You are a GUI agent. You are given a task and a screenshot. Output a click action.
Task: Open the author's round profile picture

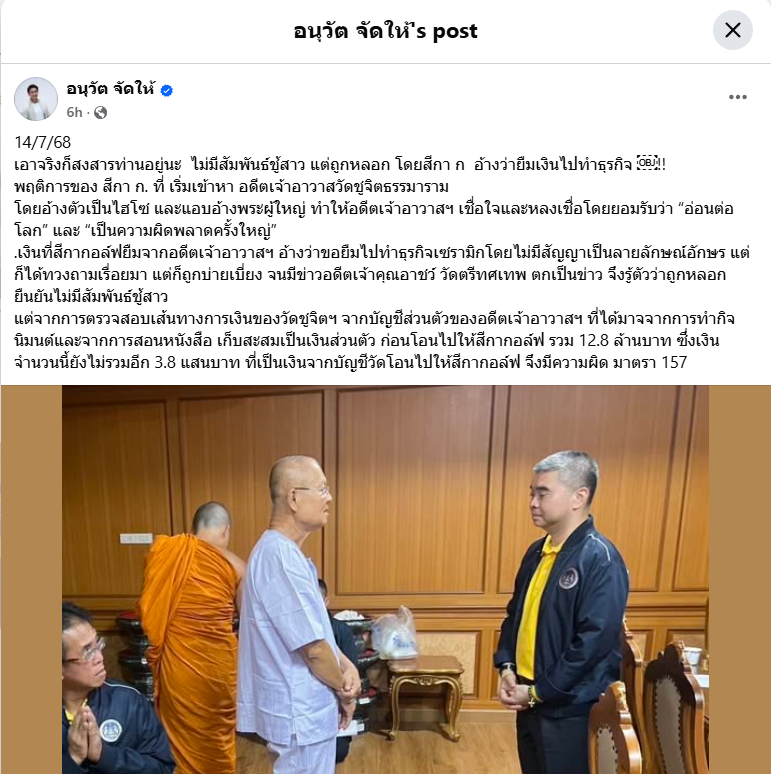pos(36,99)
